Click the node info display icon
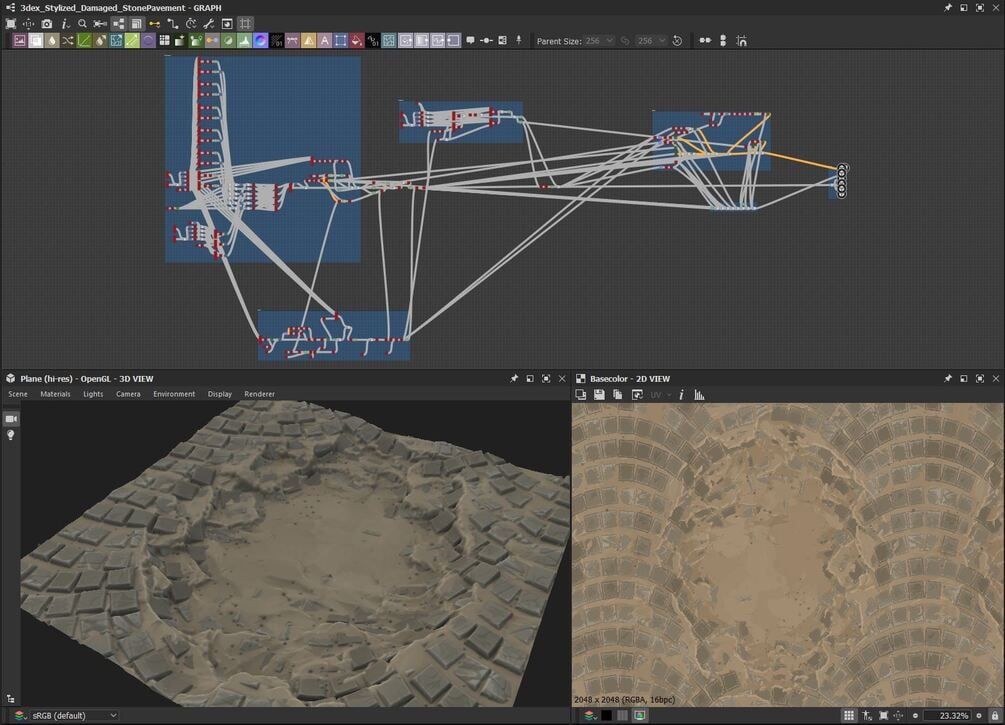 (x=65, y=24)
